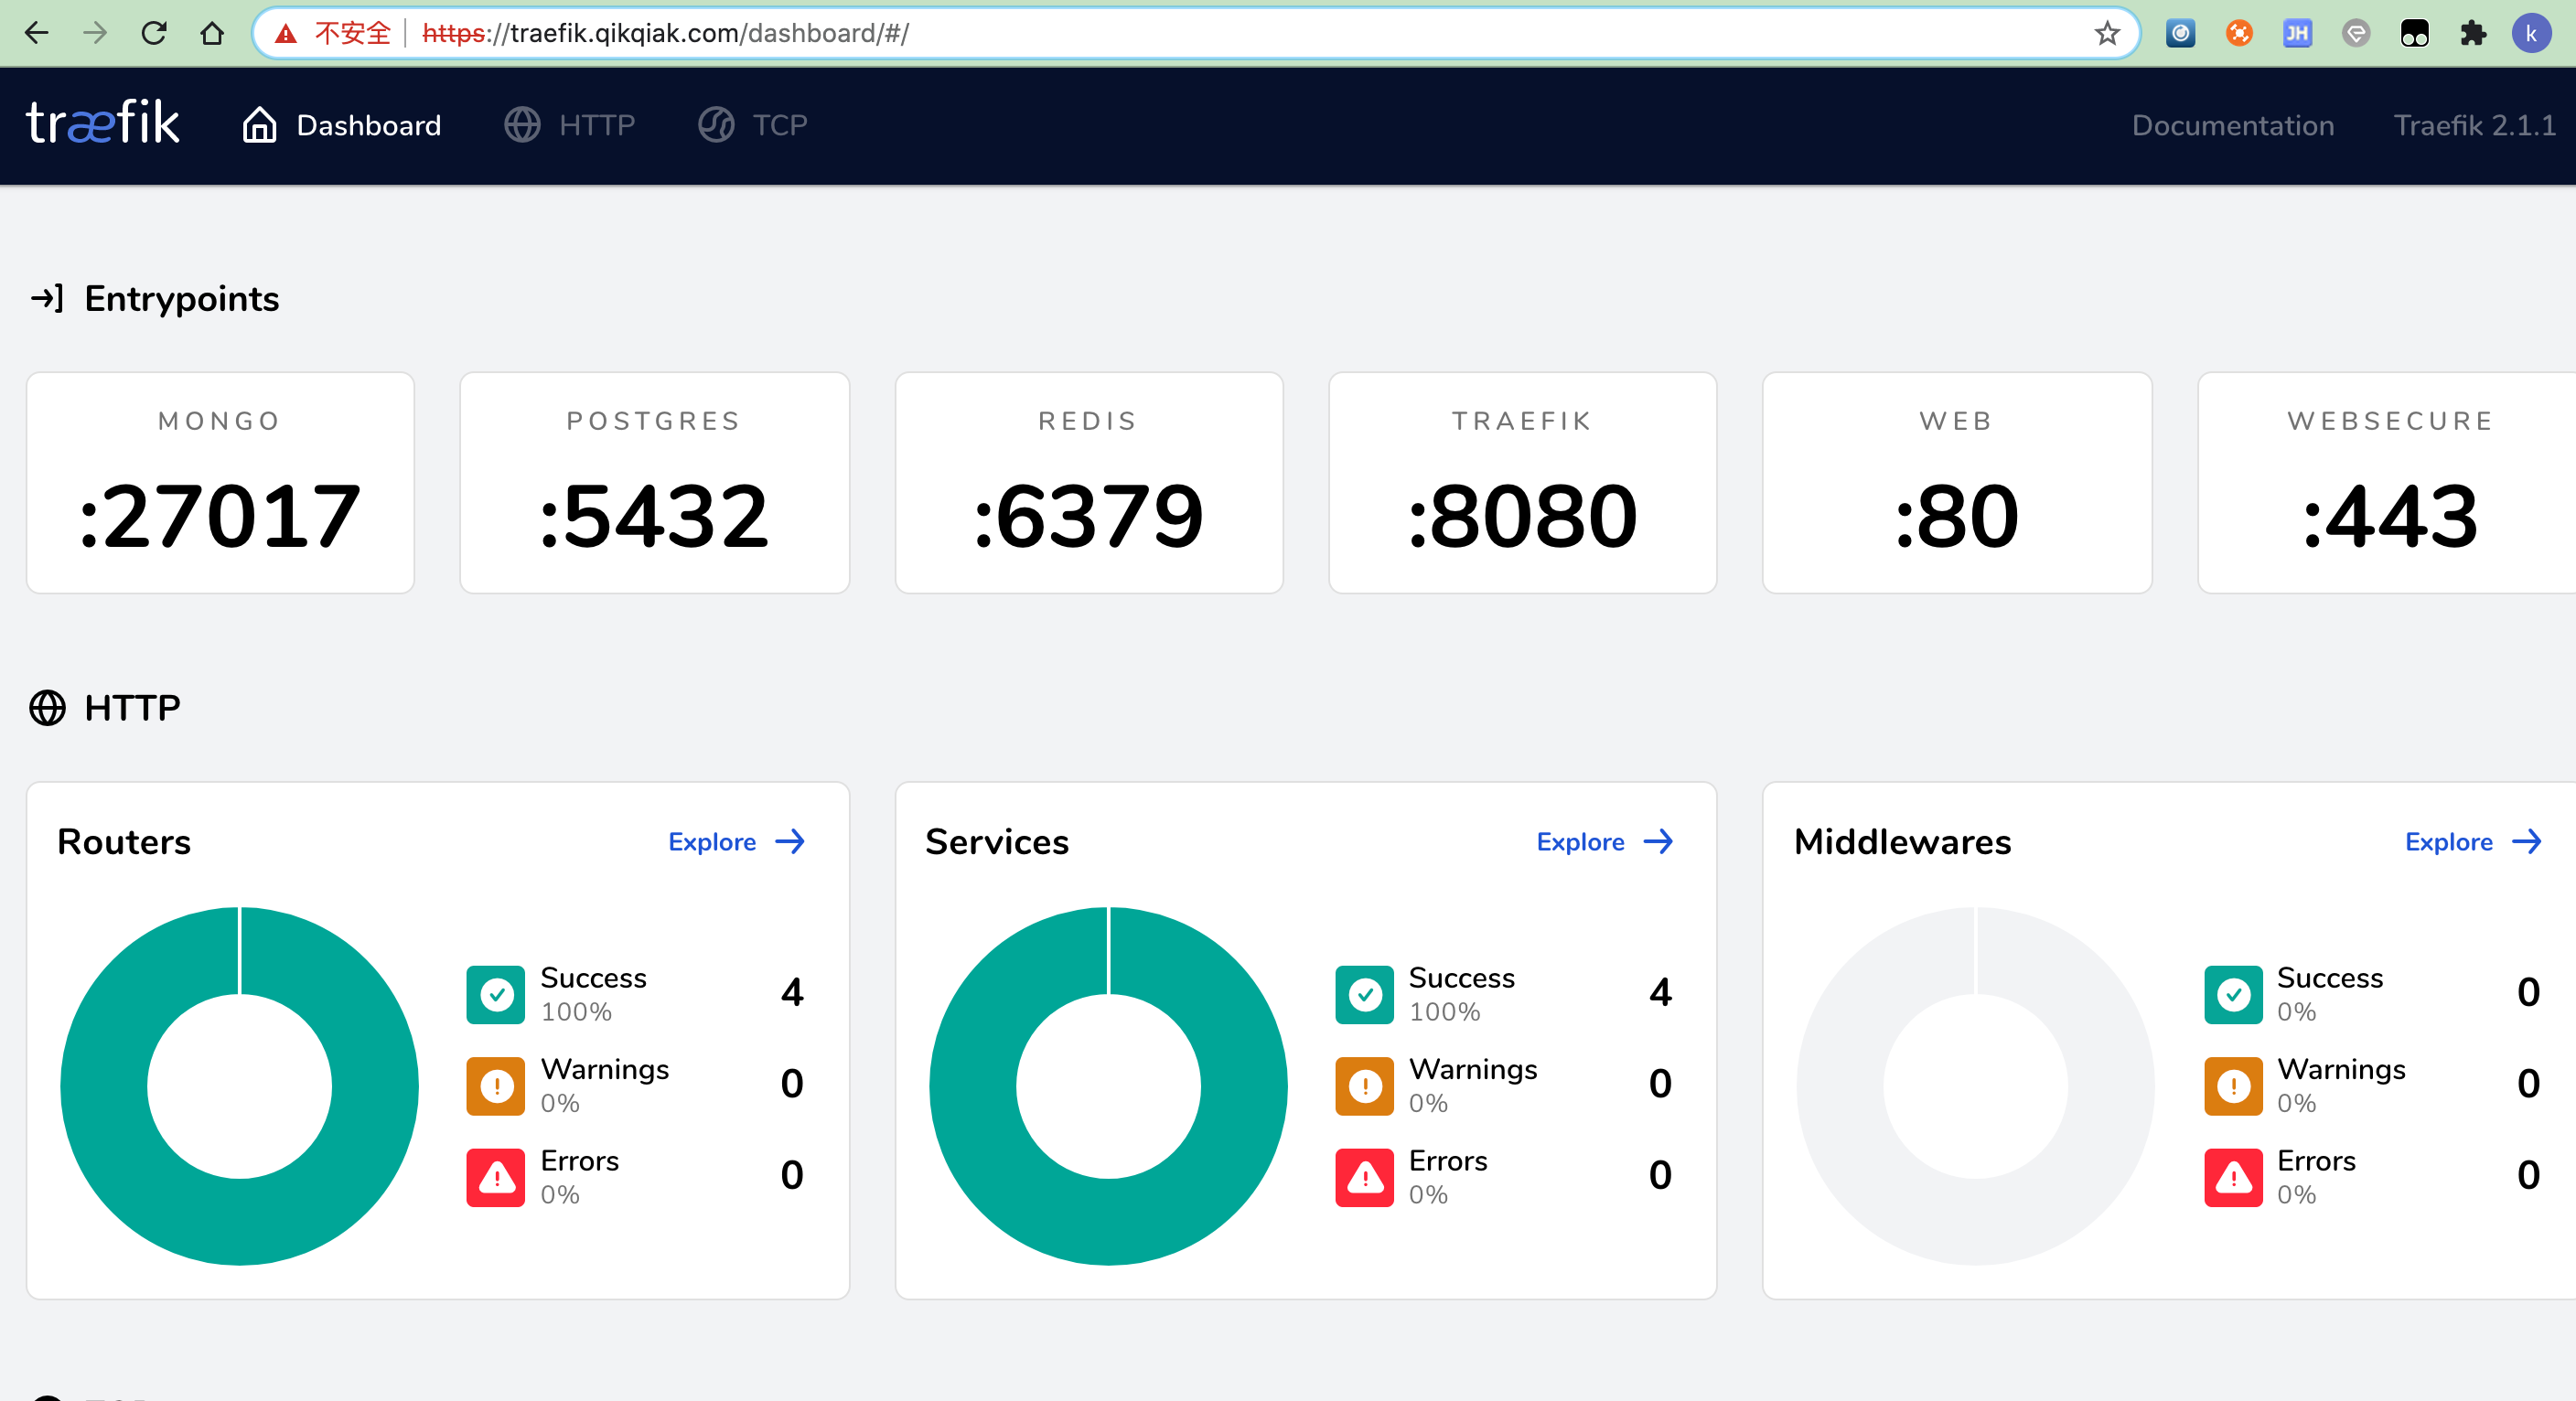Bookmark page with the star icon
The height and width of the screenshot is (1401, 2576).
point(2107,34)
